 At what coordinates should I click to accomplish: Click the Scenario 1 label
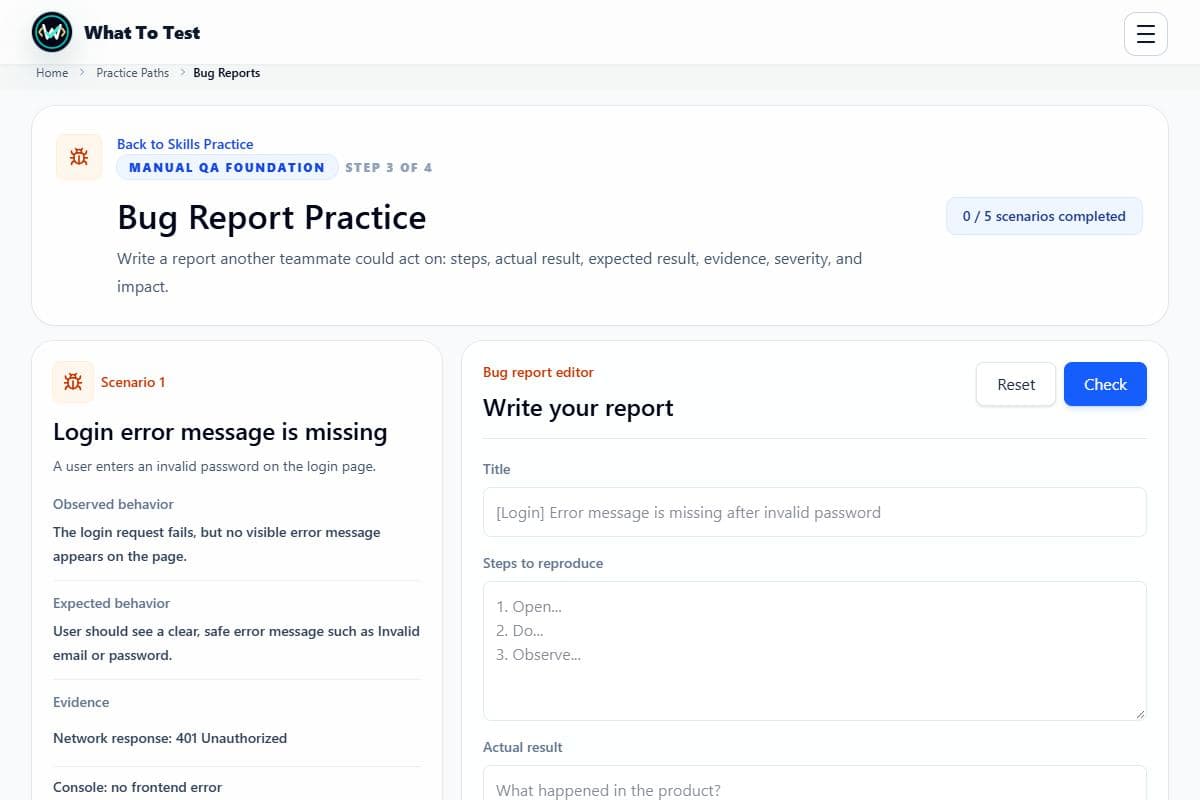pos(133,382)
